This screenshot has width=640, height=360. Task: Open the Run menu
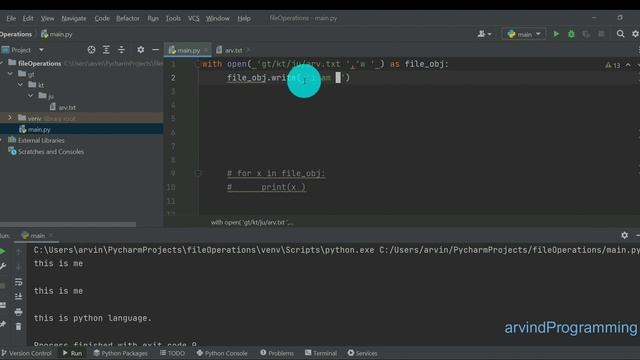click(153, 18)
